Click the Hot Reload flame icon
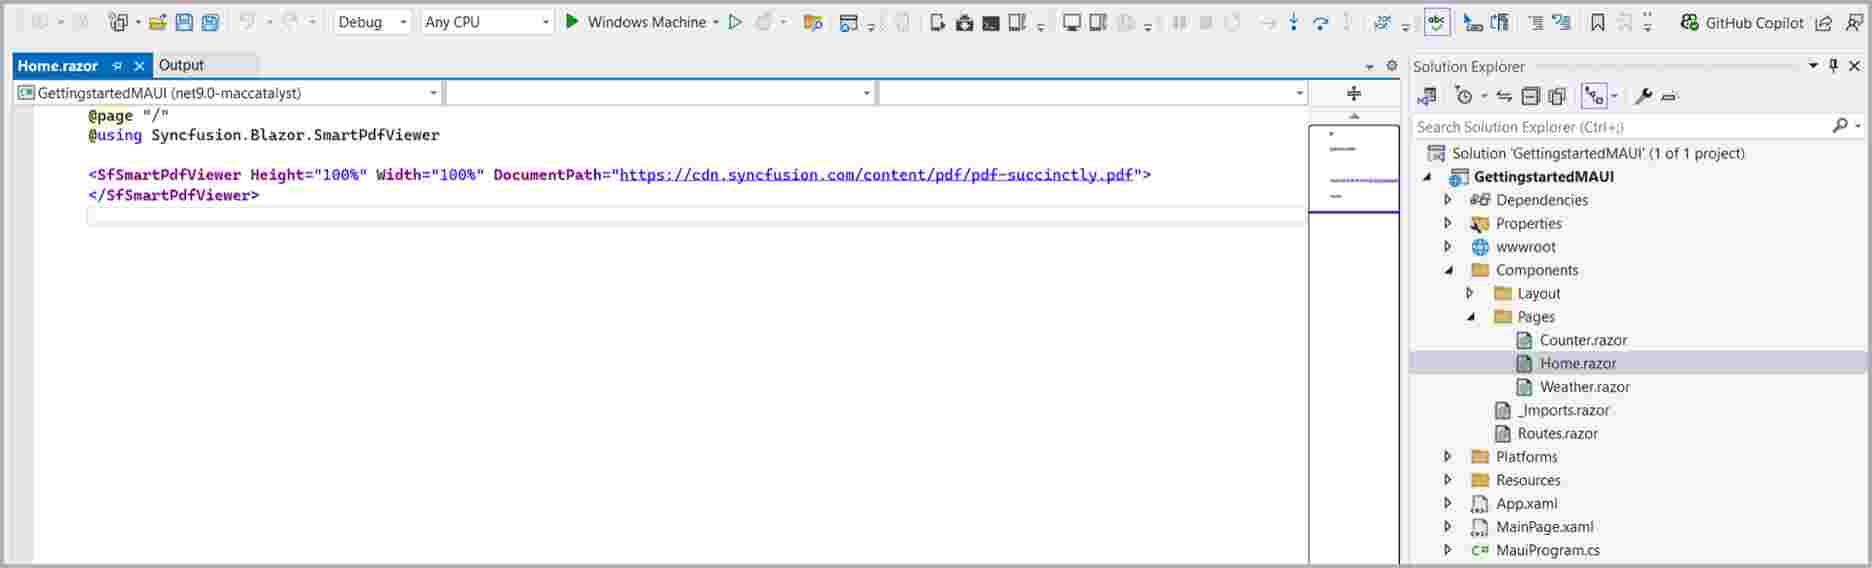 coord(765,22)
